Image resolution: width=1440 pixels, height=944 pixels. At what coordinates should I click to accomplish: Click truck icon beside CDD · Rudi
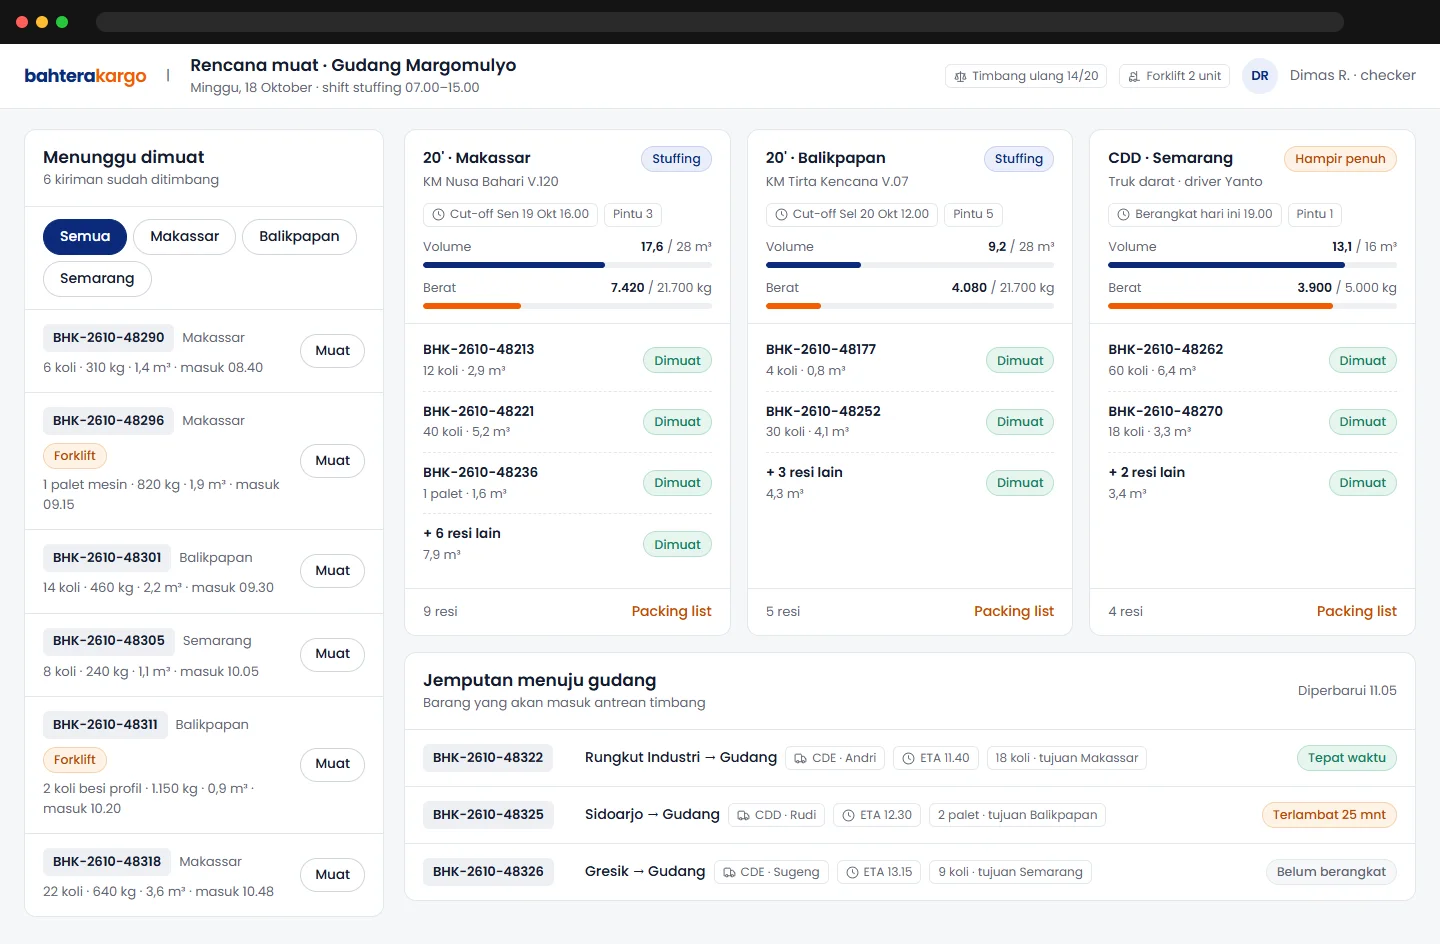pos(743,815)
